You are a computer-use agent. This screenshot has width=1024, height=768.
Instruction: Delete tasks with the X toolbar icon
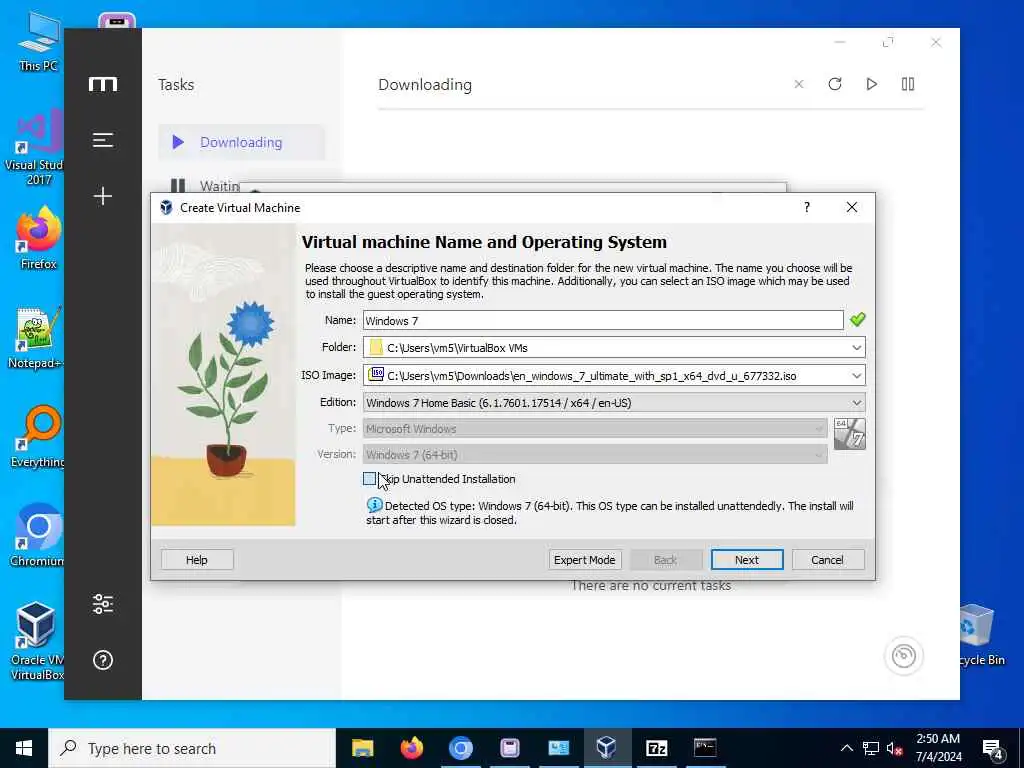point(799,84)
